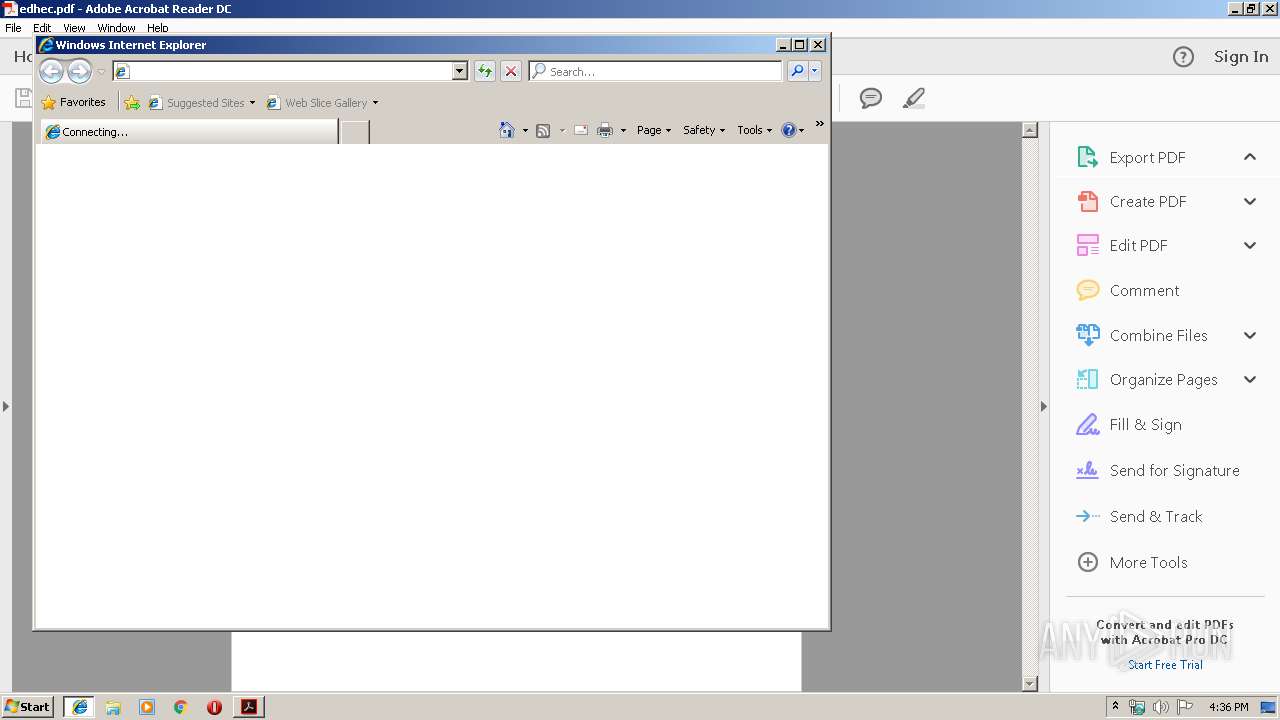Image resolution: width=1280 pixels, height=720 pixels.
Task: Expand the left navigation pane arrow
Action: [6, 406]
